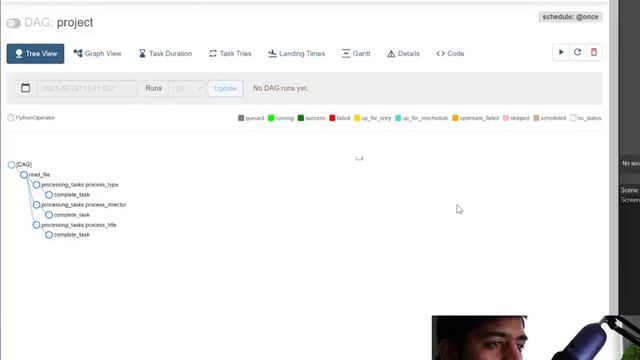Open the Details tab
This screenshot has width=640, height=360.
(x=403, y=53)
